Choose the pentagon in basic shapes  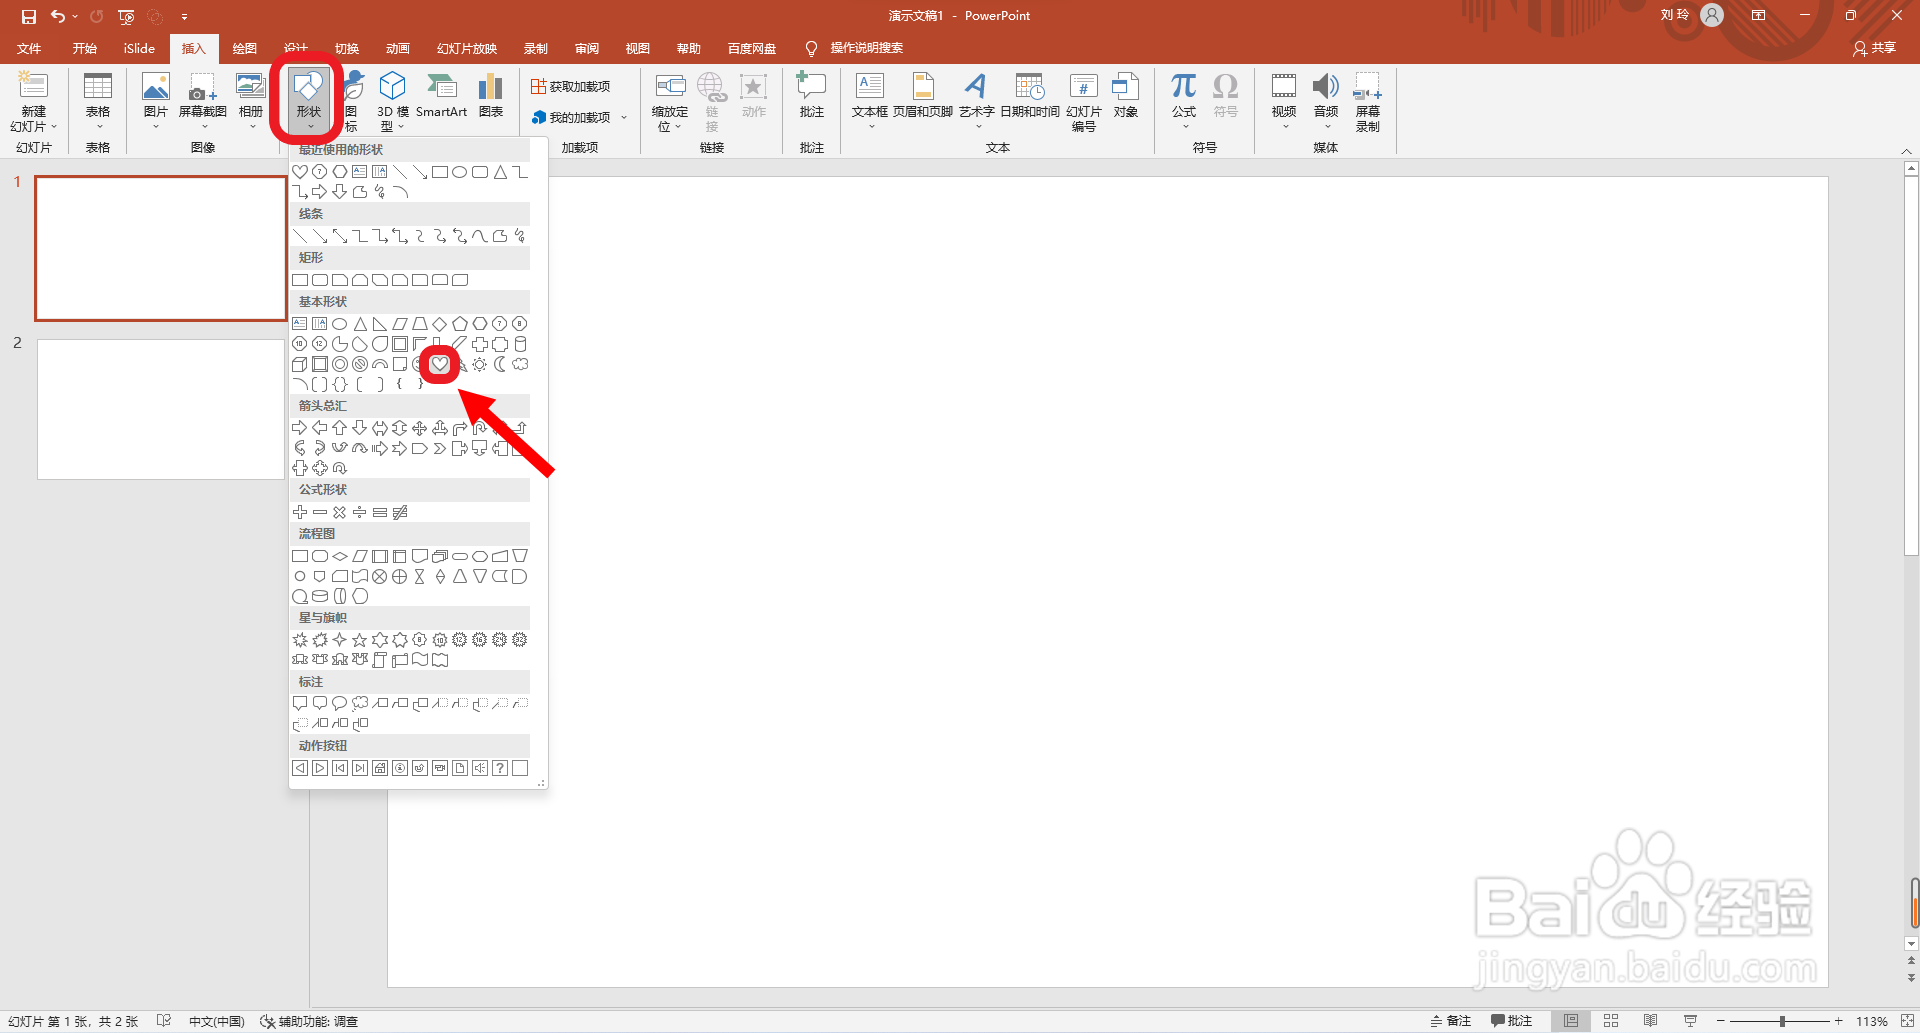point(460,324)
